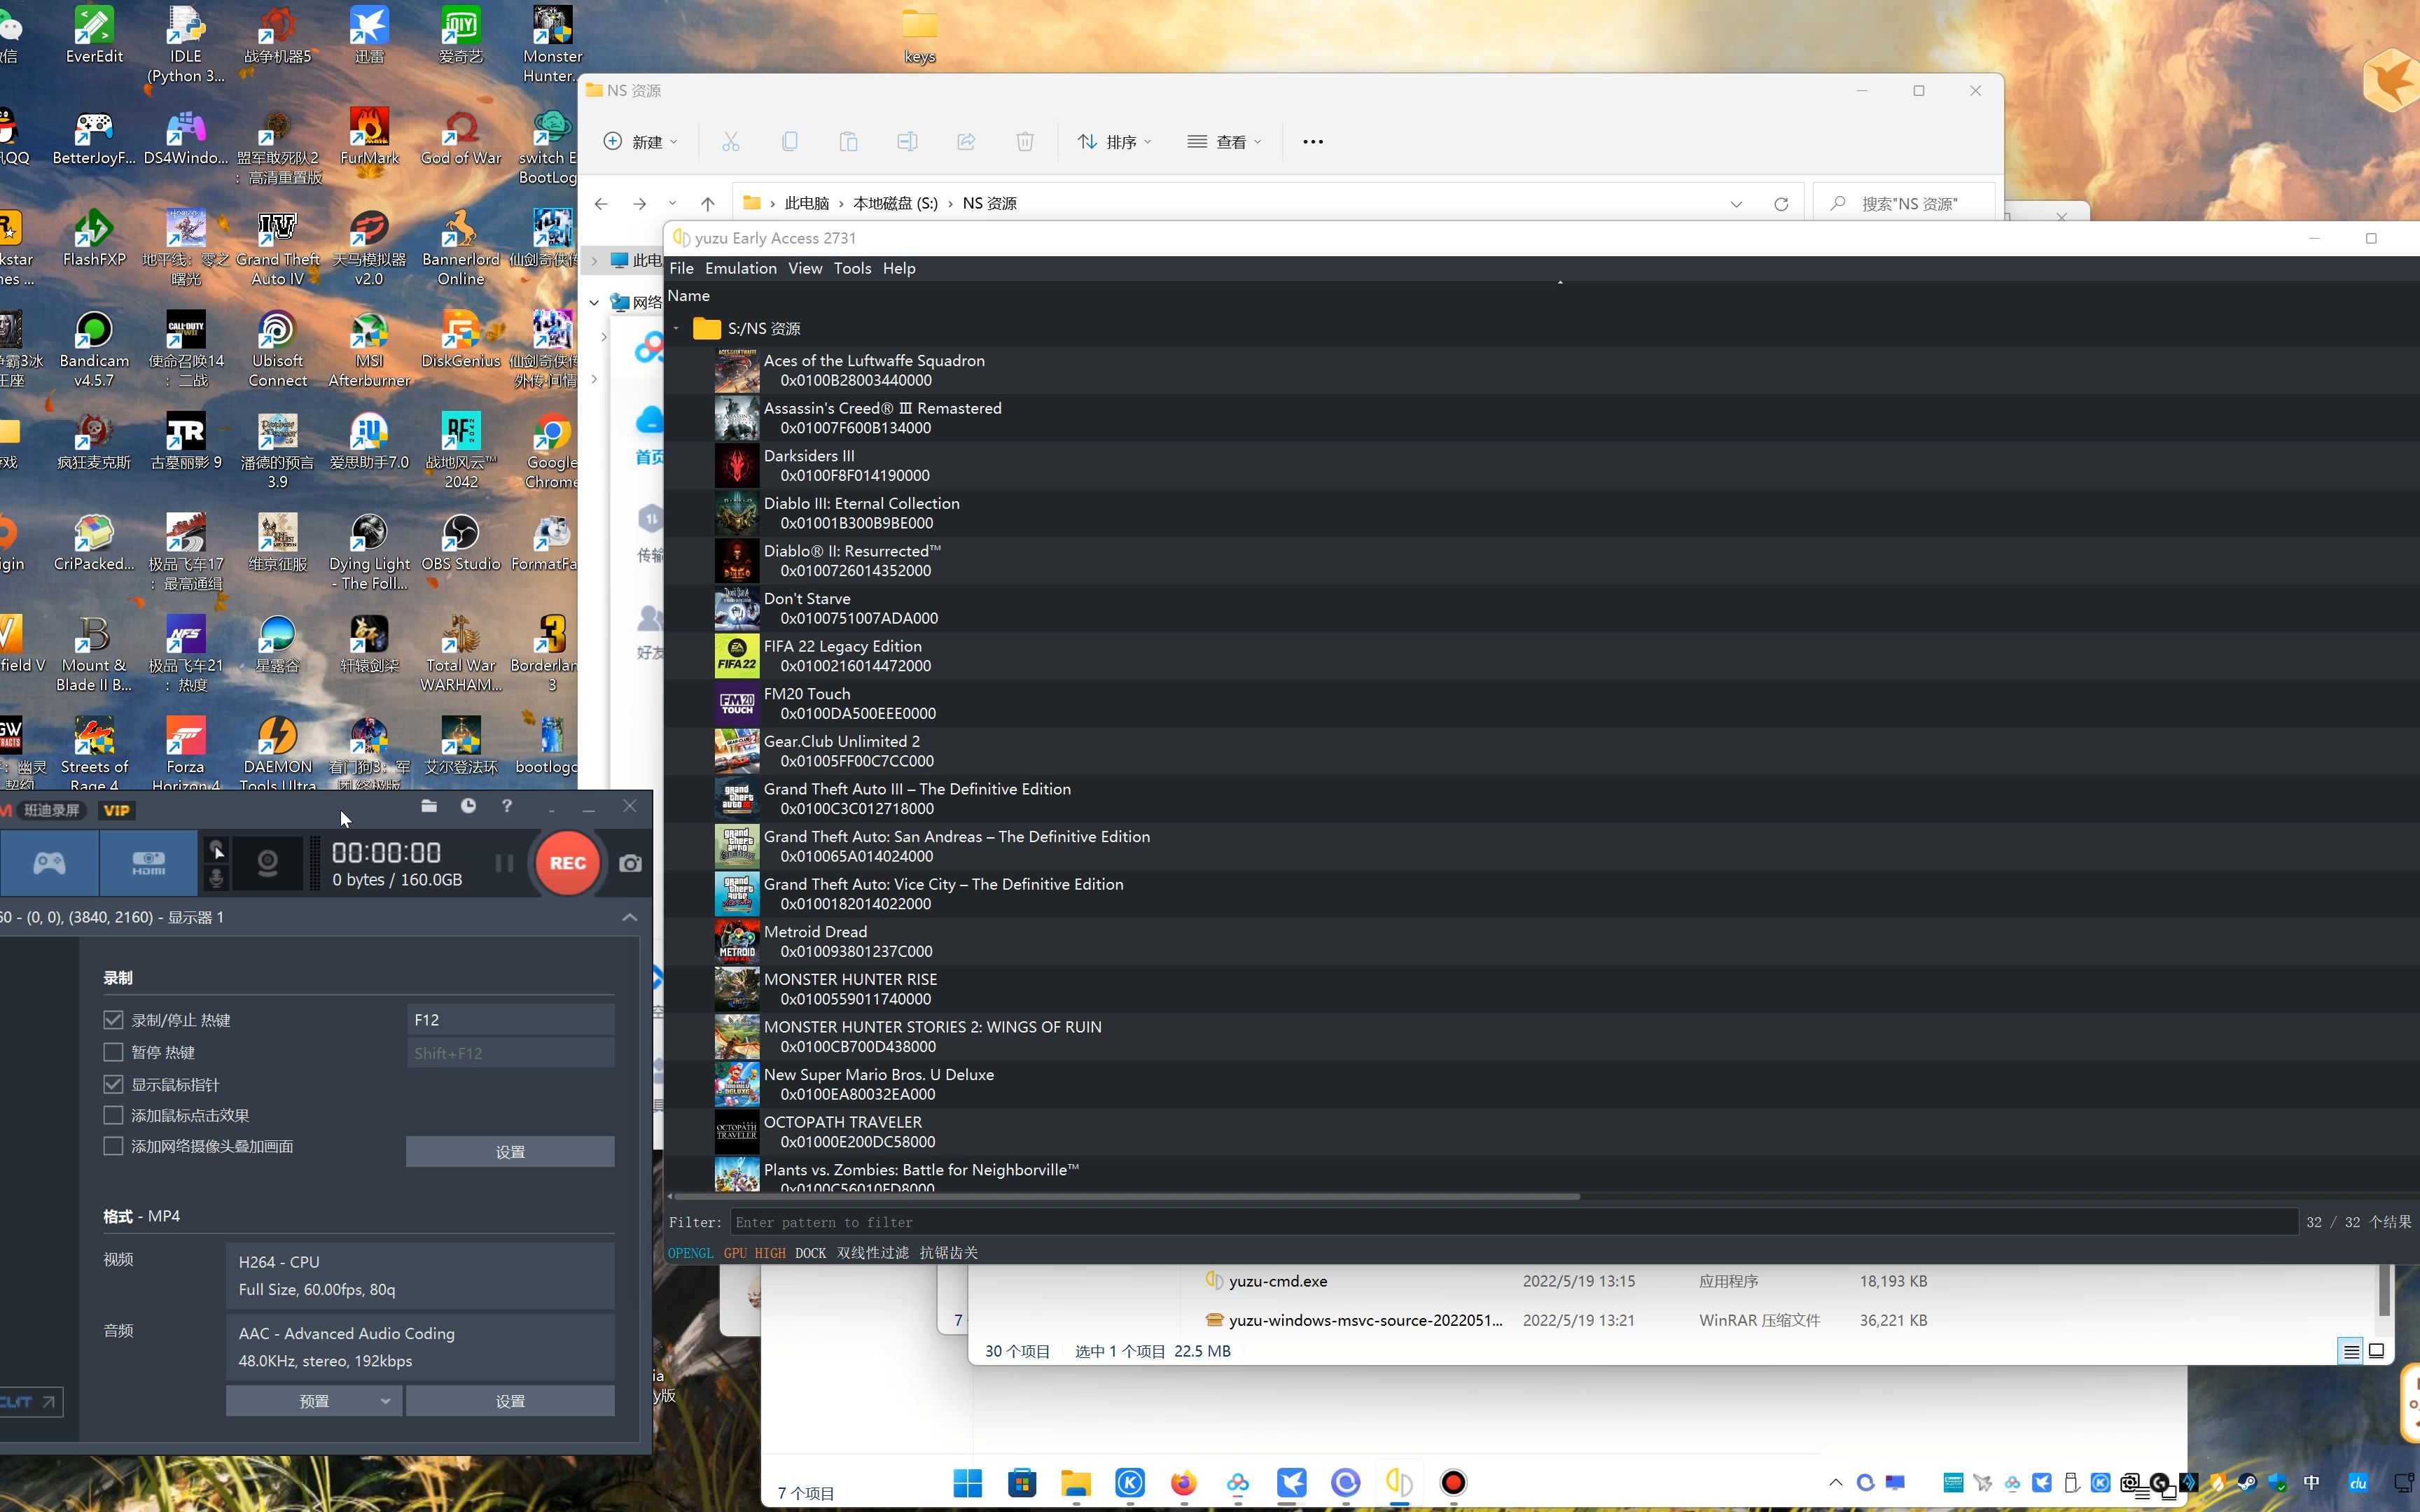This screenshot has height=1512, width=2420.
Task: Toggle the DOCK mode status button
Action: tap(810, 1253)
